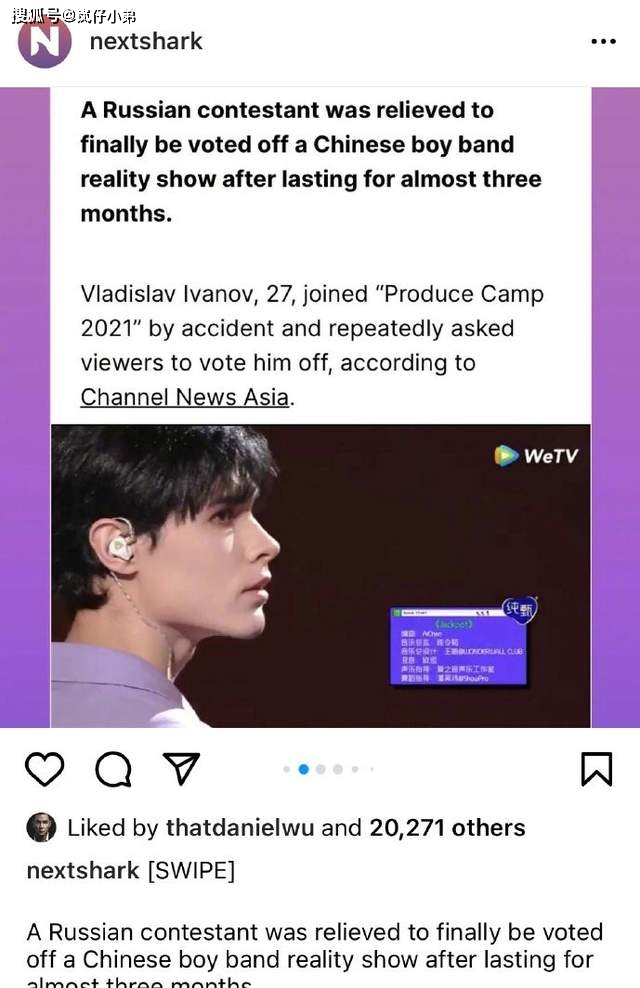The height and width of the screenshot is (988, 640).
Task: Go to fourth carousel dot
Action: pyautogui.click(x=338, y=769)
